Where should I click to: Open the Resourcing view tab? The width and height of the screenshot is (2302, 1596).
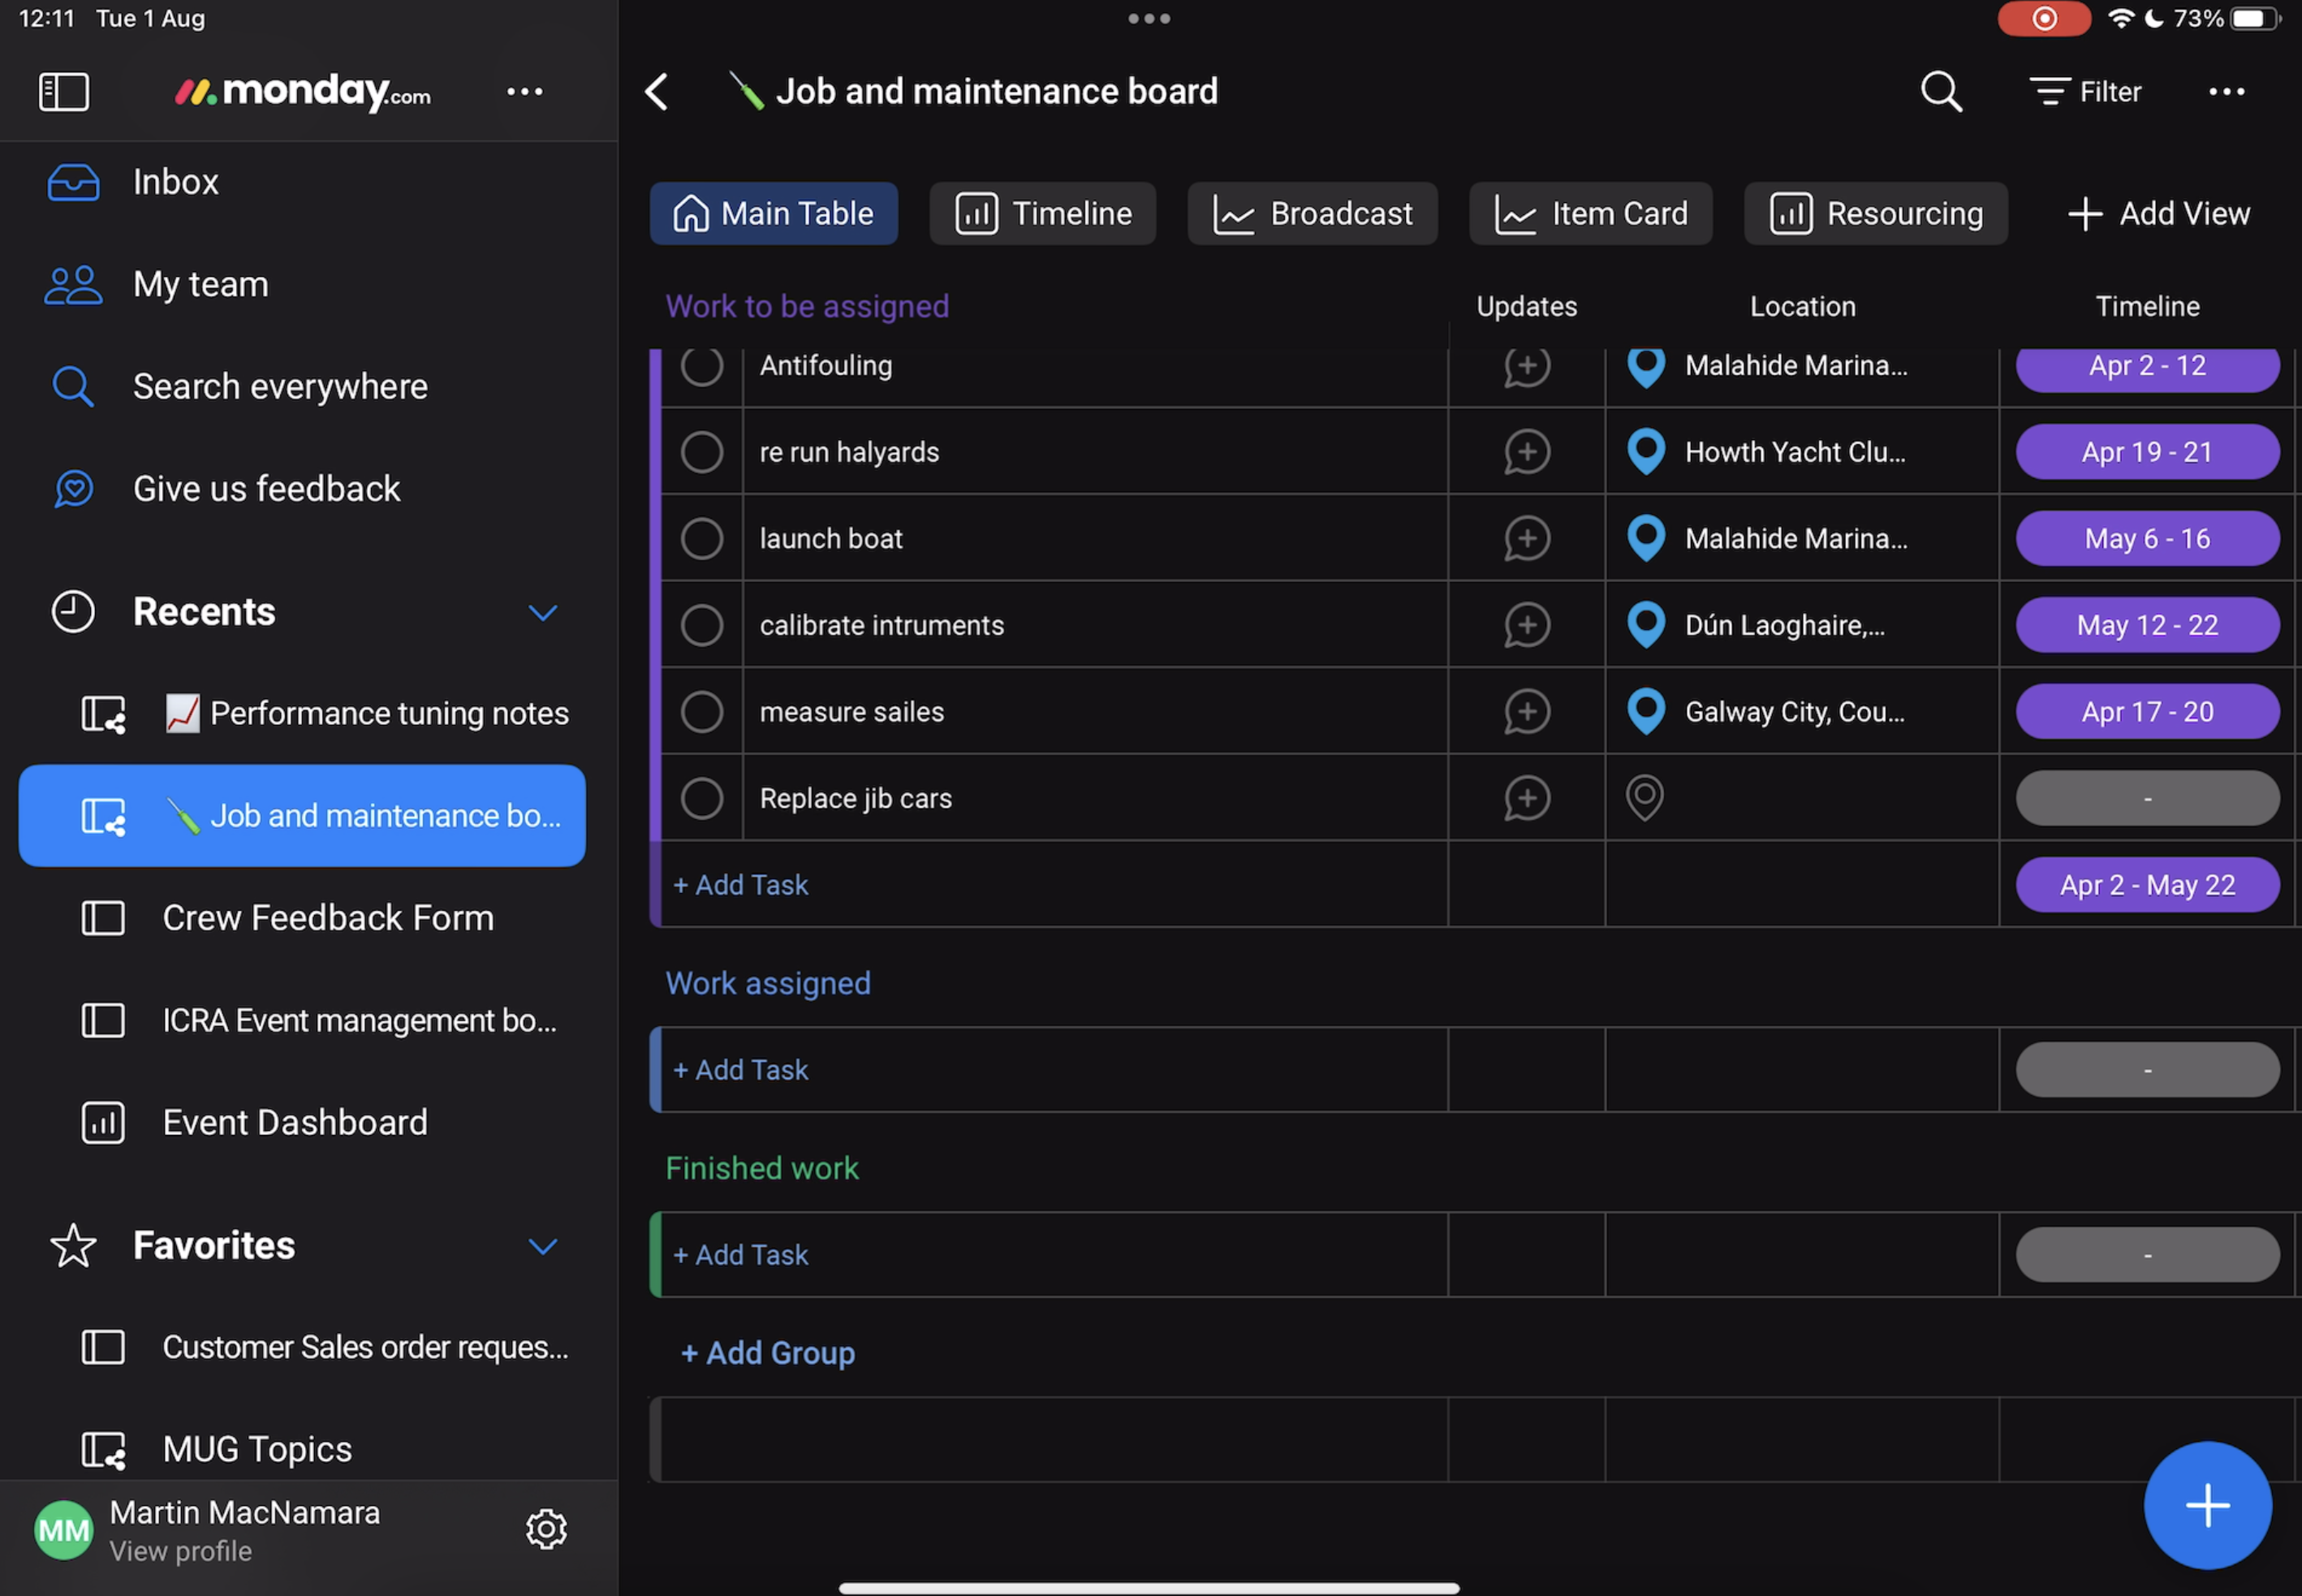1875,213
